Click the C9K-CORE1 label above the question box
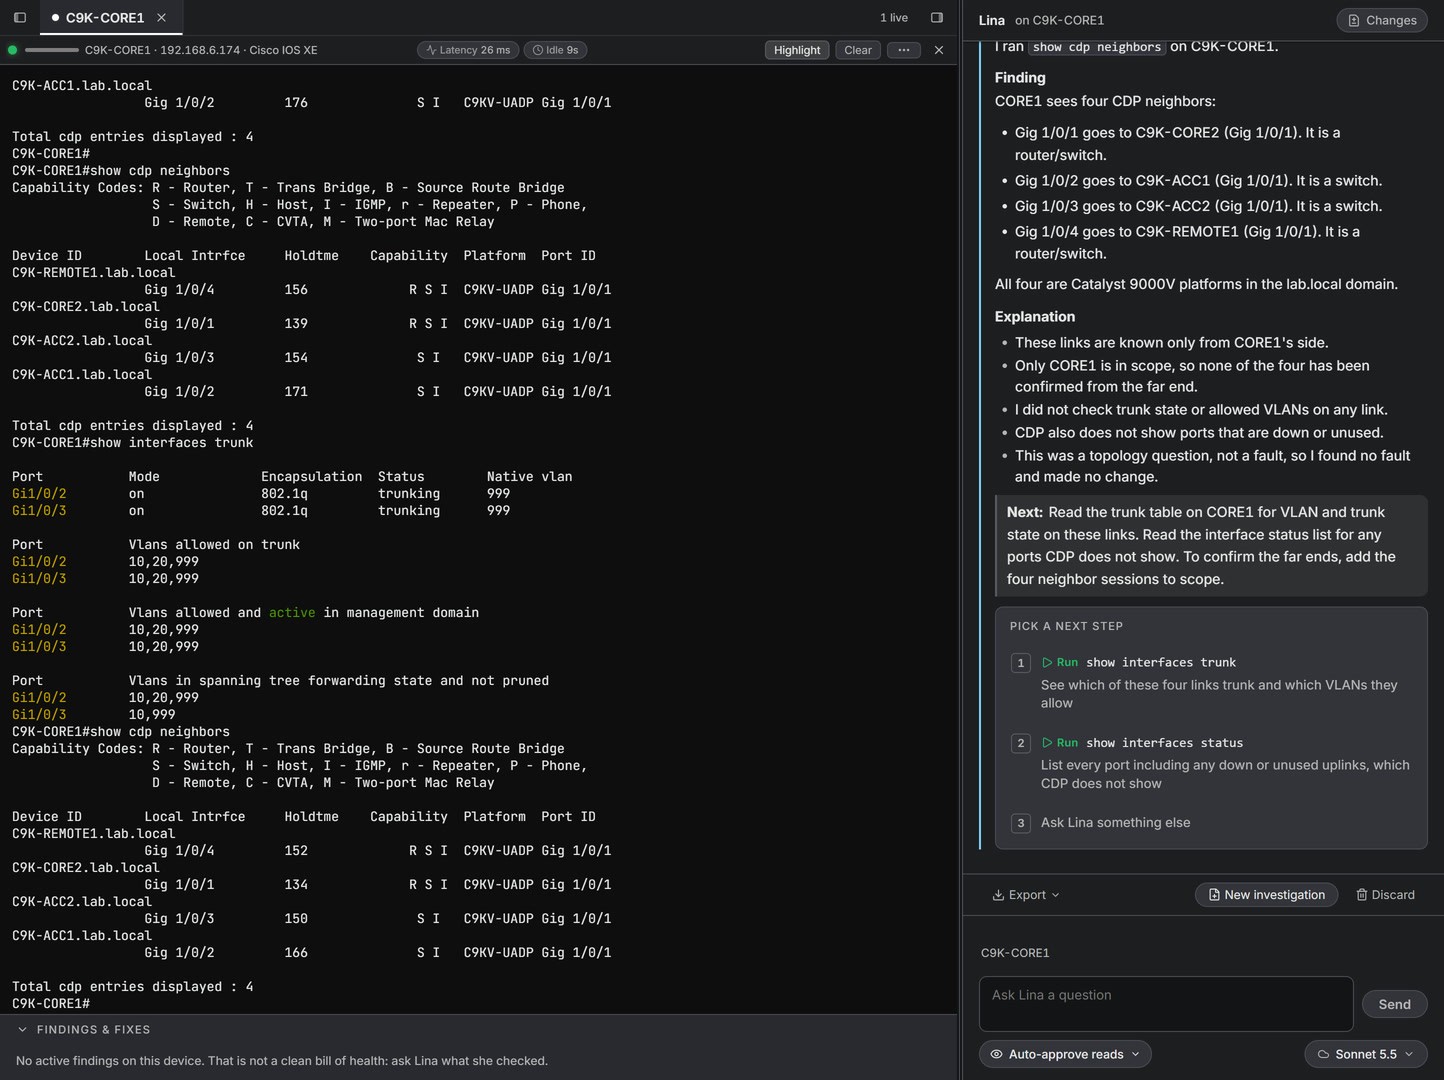The width and height of the screenshot is (1444, 1080). click(x=1015, y=953)
